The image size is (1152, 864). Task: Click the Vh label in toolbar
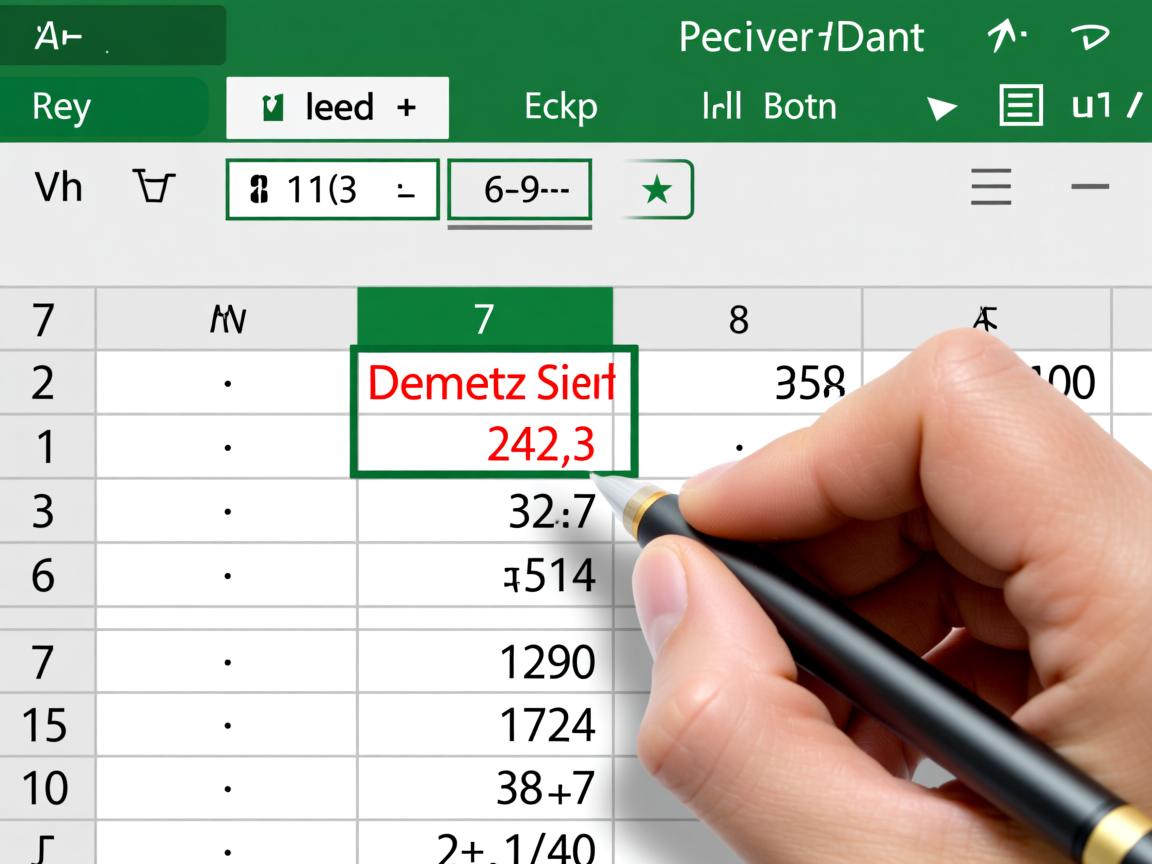tap(58, 187)
